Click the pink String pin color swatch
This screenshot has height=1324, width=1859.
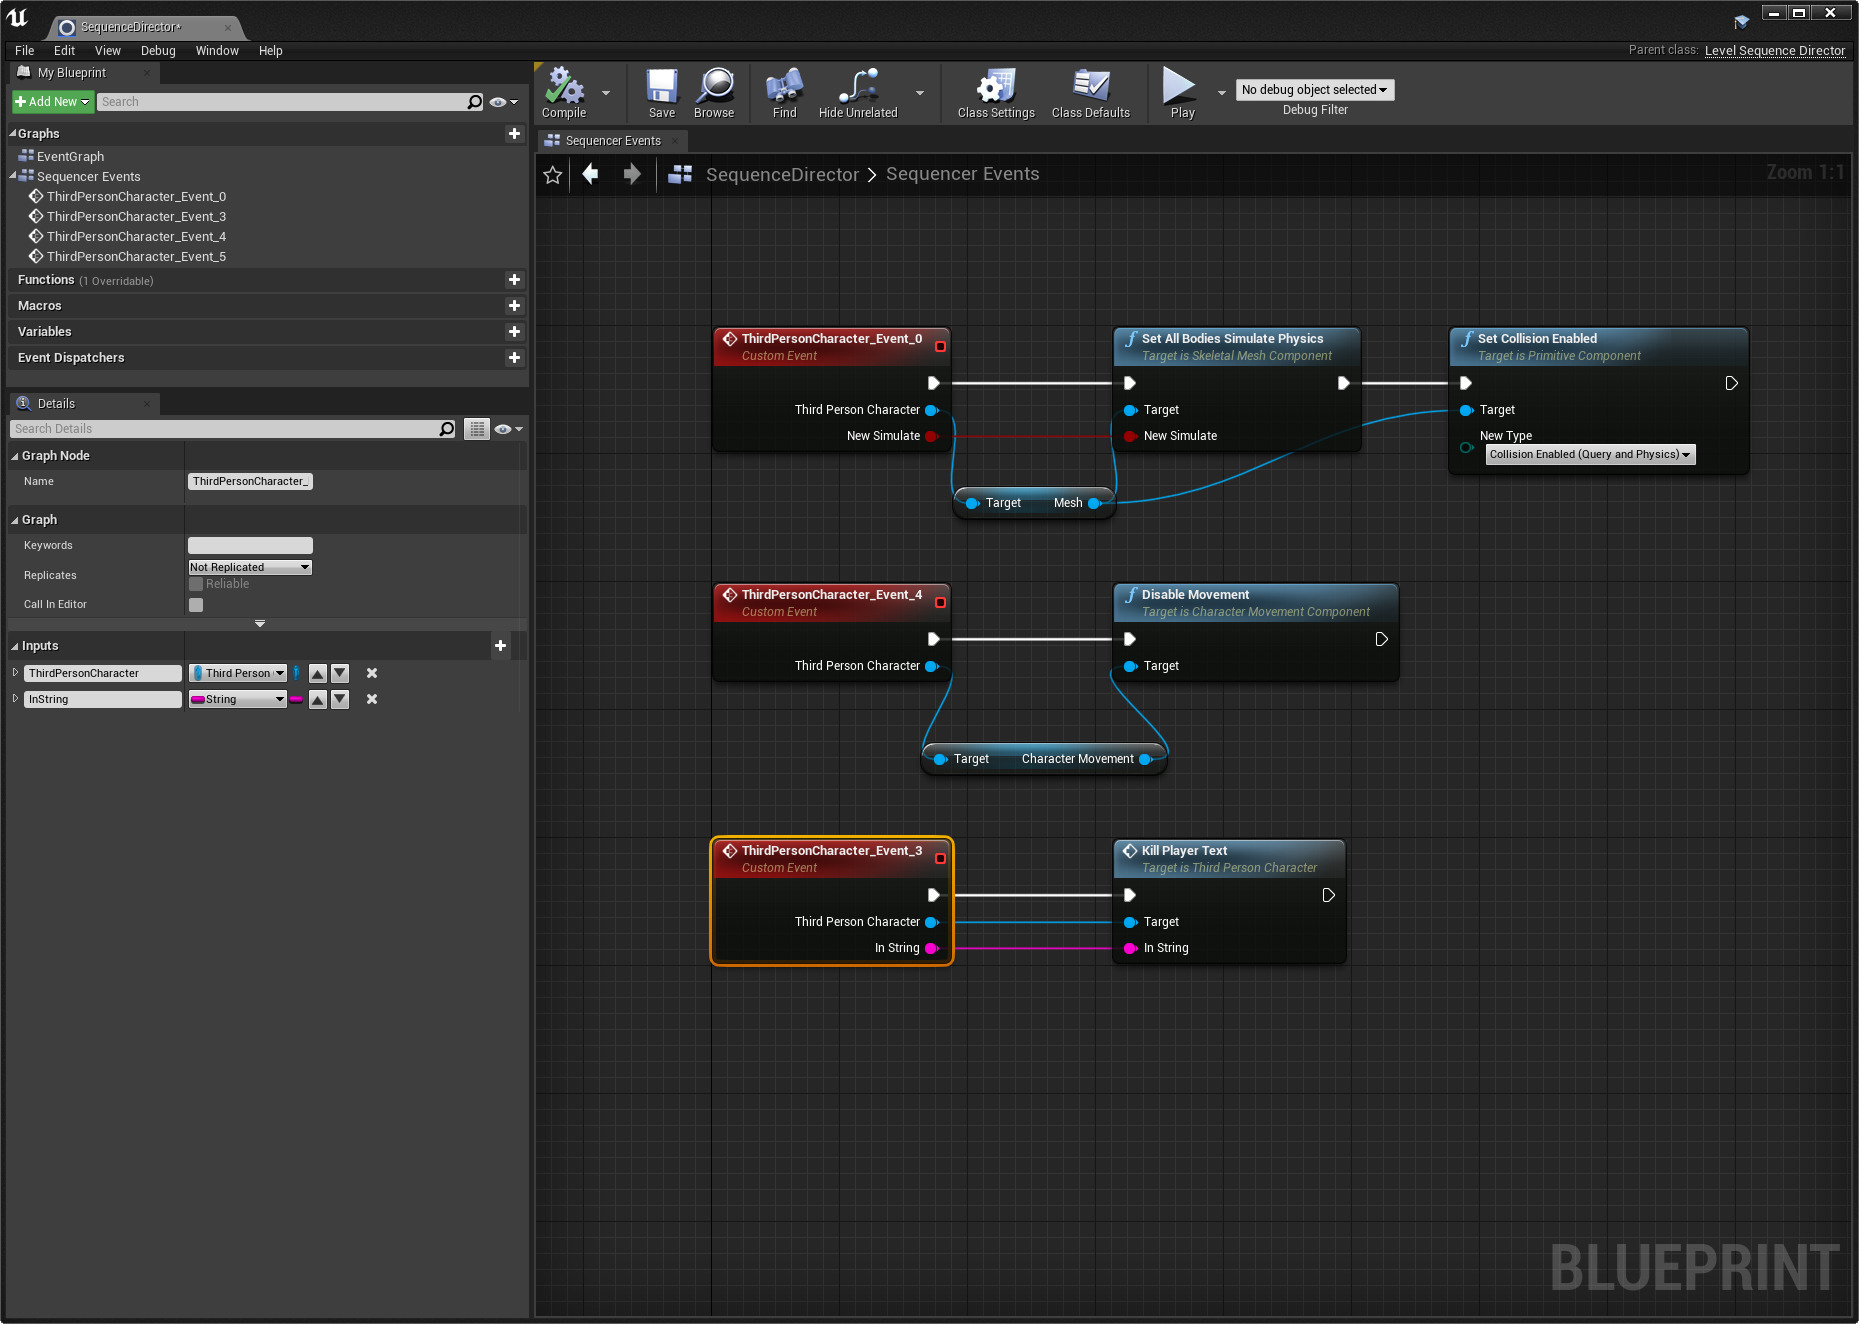(x=297, y=699)
